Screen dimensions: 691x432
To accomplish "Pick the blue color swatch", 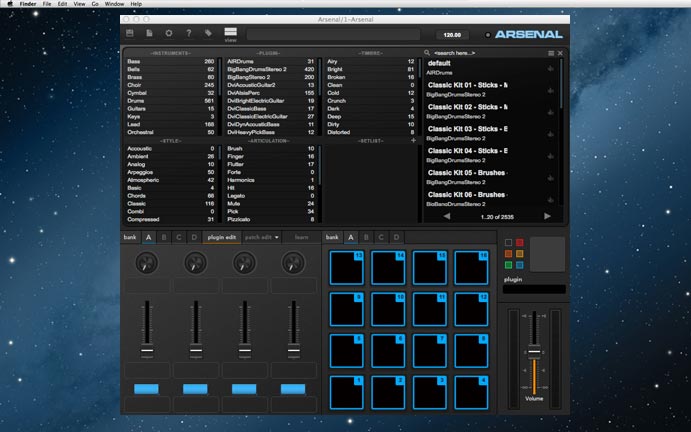I will (x=520, y=265).
